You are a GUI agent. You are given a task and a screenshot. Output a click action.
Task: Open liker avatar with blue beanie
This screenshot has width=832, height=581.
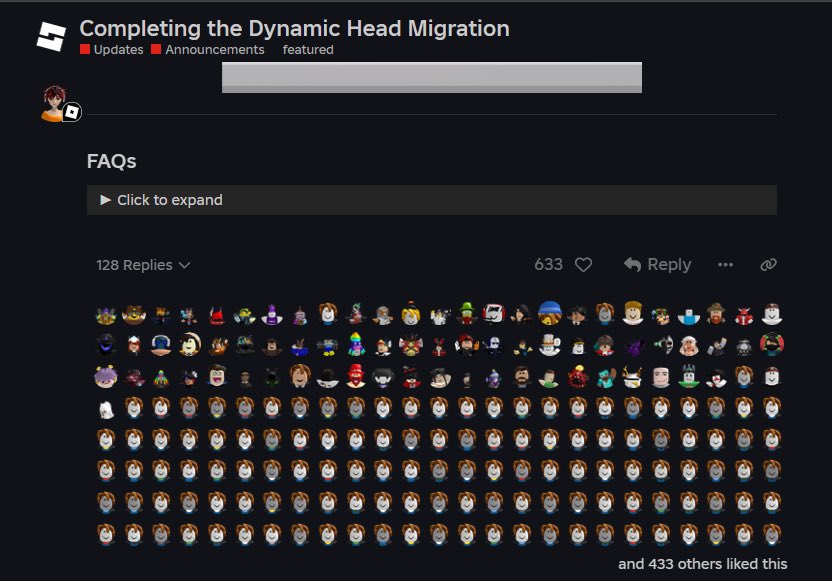click(x=549, y=314)
